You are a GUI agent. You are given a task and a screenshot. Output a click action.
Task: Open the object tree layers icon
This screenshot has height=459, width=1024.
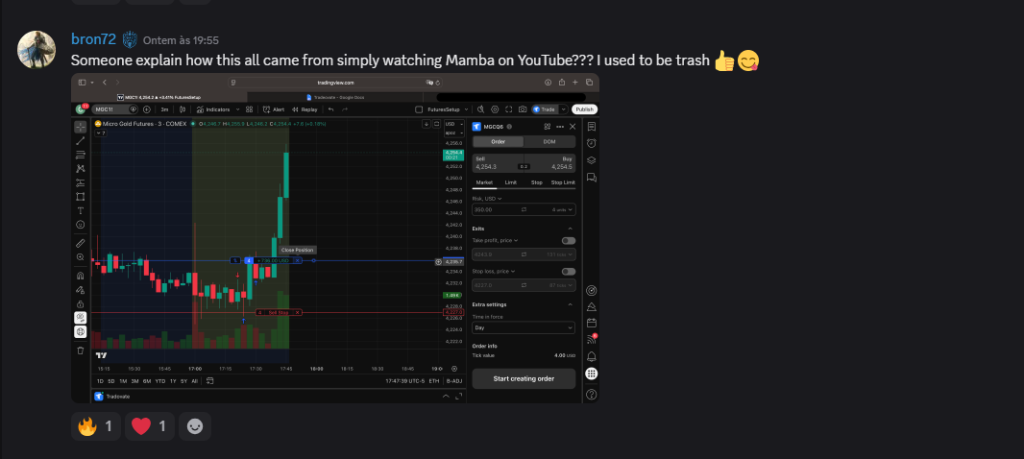coord(591,160)
